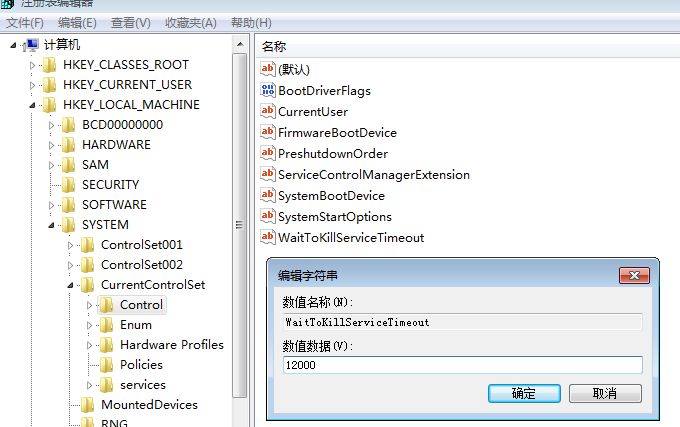Screen dimensions: 680x427
Task: Expand the services key arrow
Action: pos(90,385)
